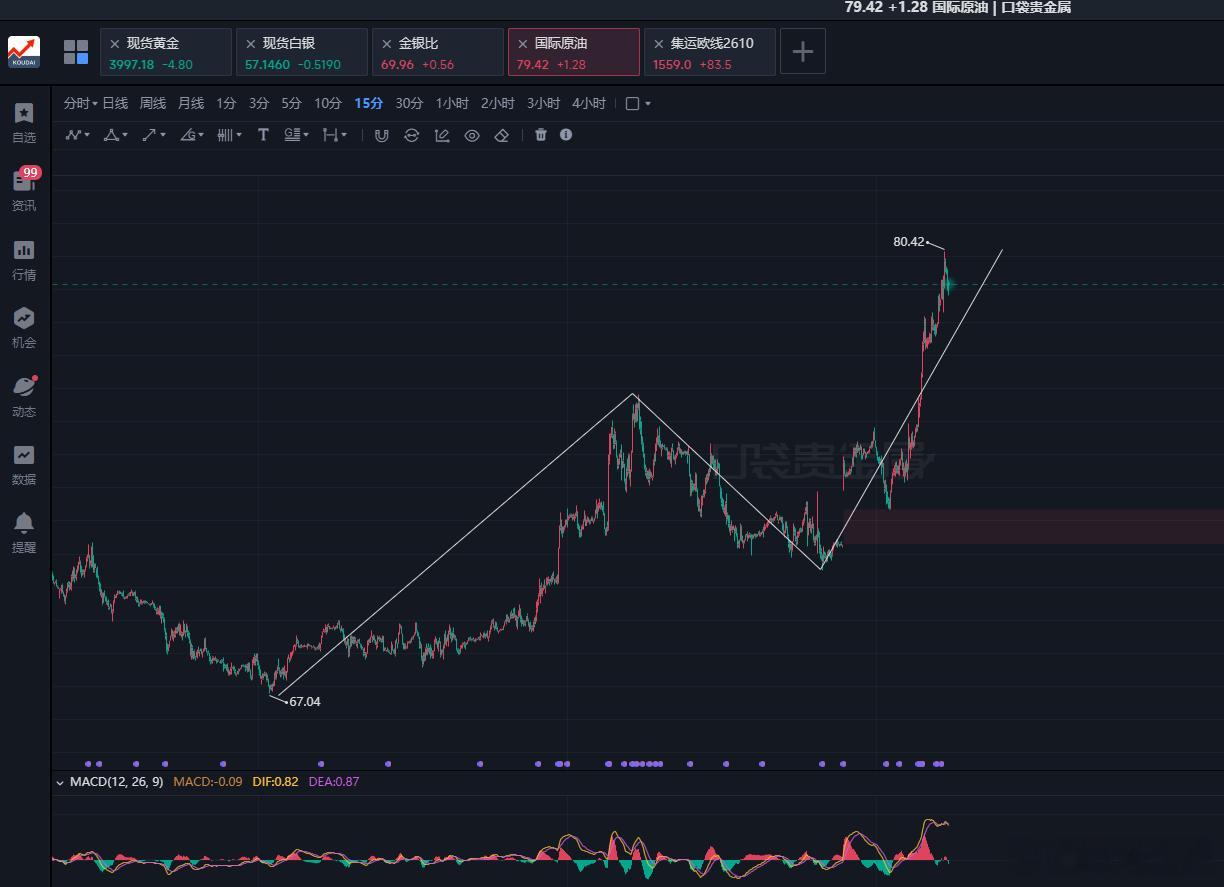The height and width of the screenshot is (887, 1224).
Task: Select 3小时 timeframe
Action: tap(544, 104)
